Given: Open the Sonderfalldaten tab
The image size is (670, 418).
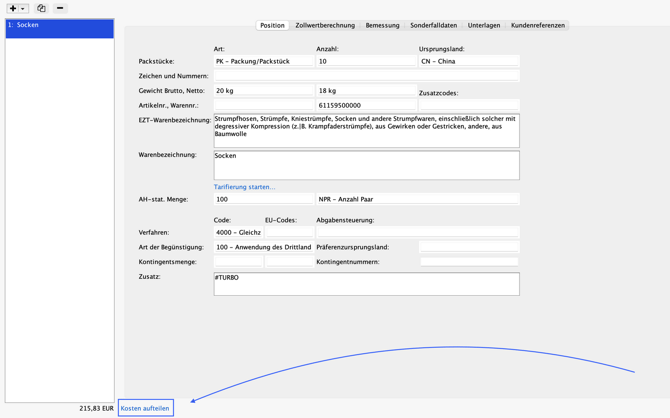Looking at the screenshot, I should tap(433, 25).
